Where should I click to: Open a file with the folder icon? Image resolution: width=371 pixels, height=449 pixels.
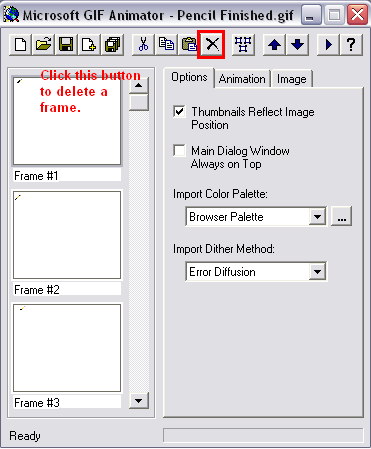pyautogui.click(x=43, y=44)
